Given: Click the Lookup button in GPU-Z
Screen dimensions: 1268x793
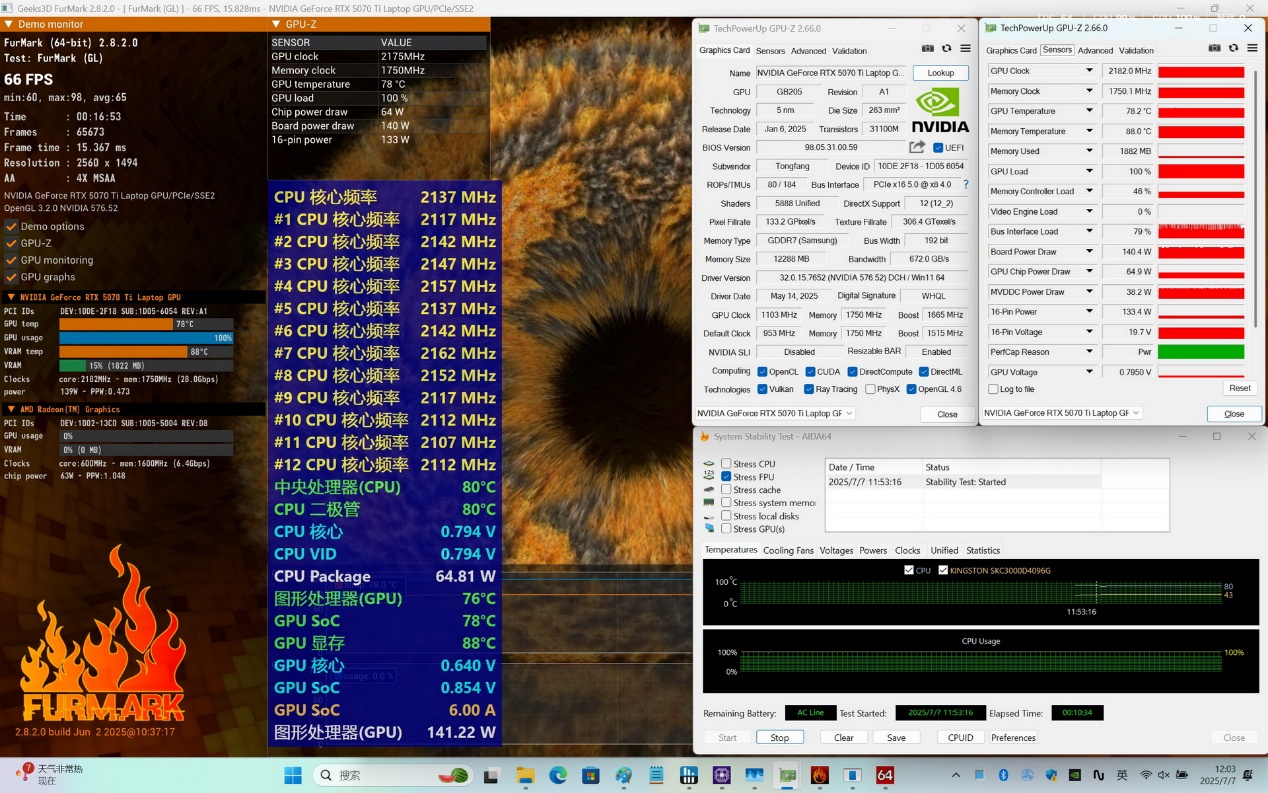Looking at the screenshot, I should pos(940,73).
